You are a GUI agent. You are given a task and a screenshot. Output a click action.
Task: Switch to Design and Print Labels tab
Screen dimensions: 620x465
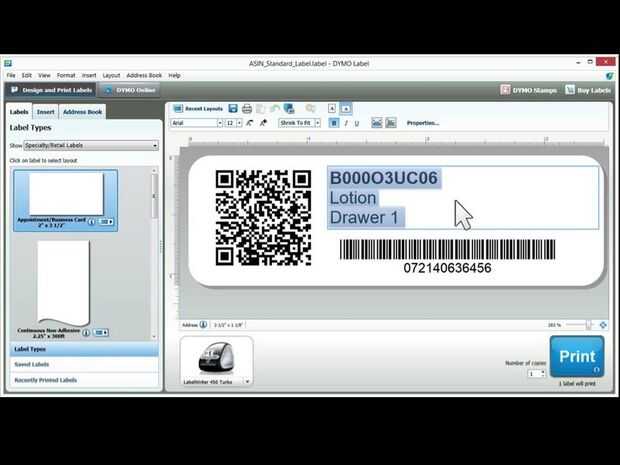pyautogui.click(x=51, y=90)
